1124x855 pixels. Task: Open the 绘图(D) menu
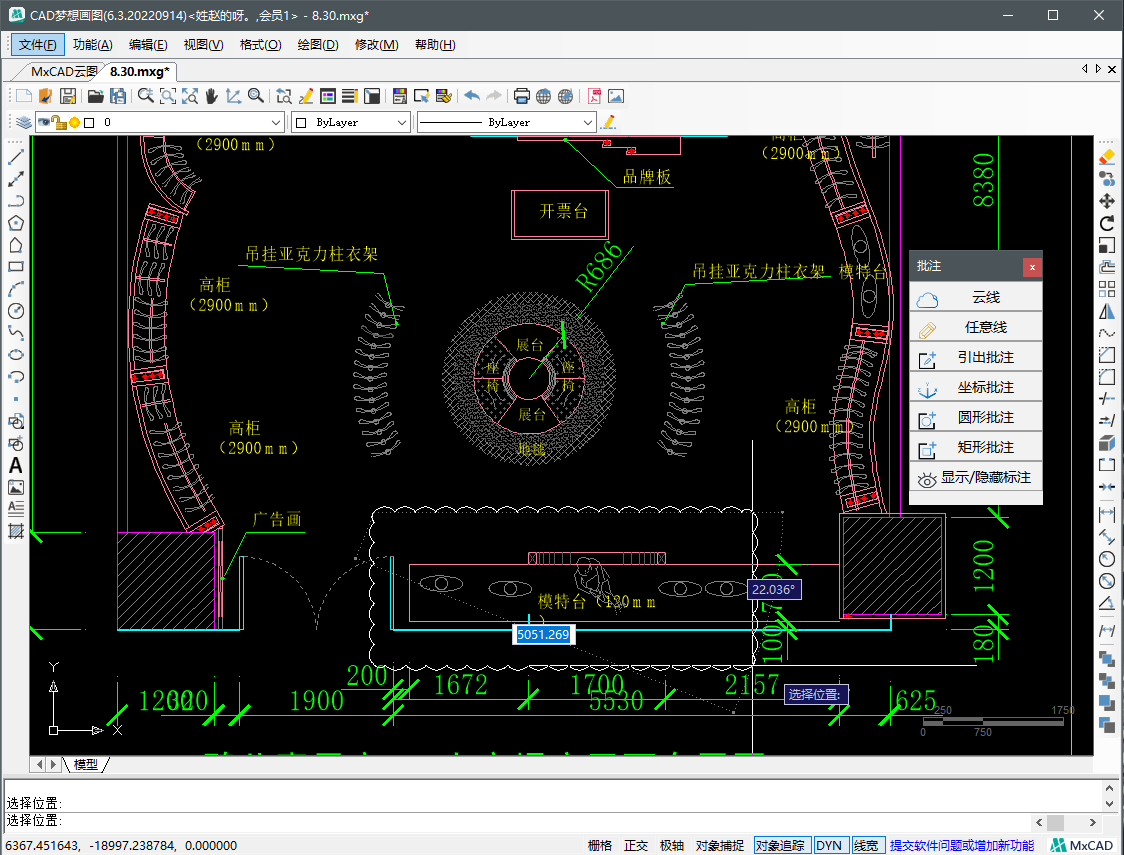pos(318,44)
